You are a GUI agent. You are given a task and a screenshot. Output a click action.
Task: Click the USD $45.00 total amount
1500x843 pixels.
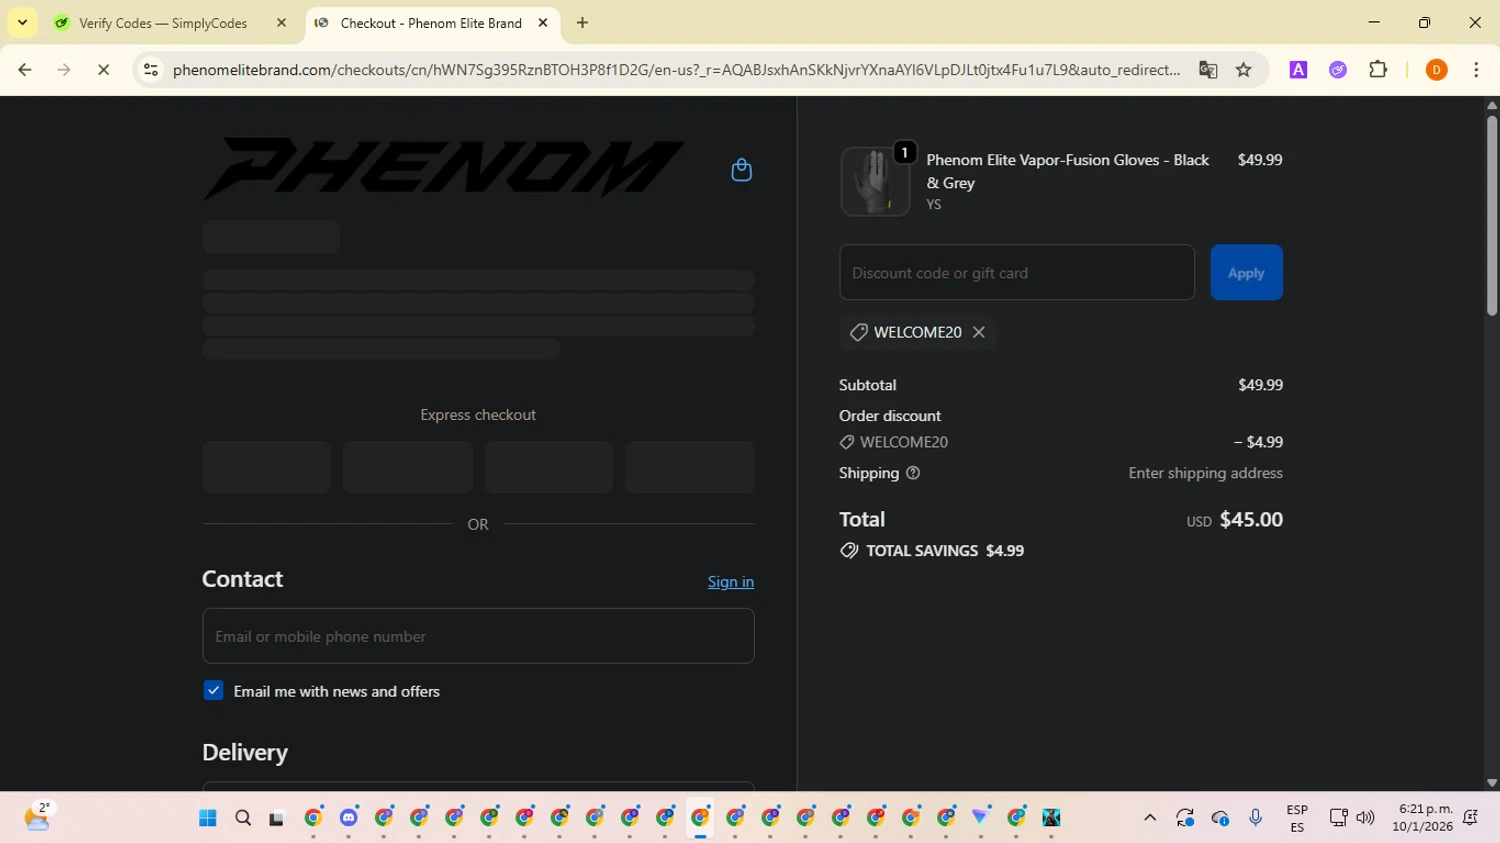pos(1234,519)
